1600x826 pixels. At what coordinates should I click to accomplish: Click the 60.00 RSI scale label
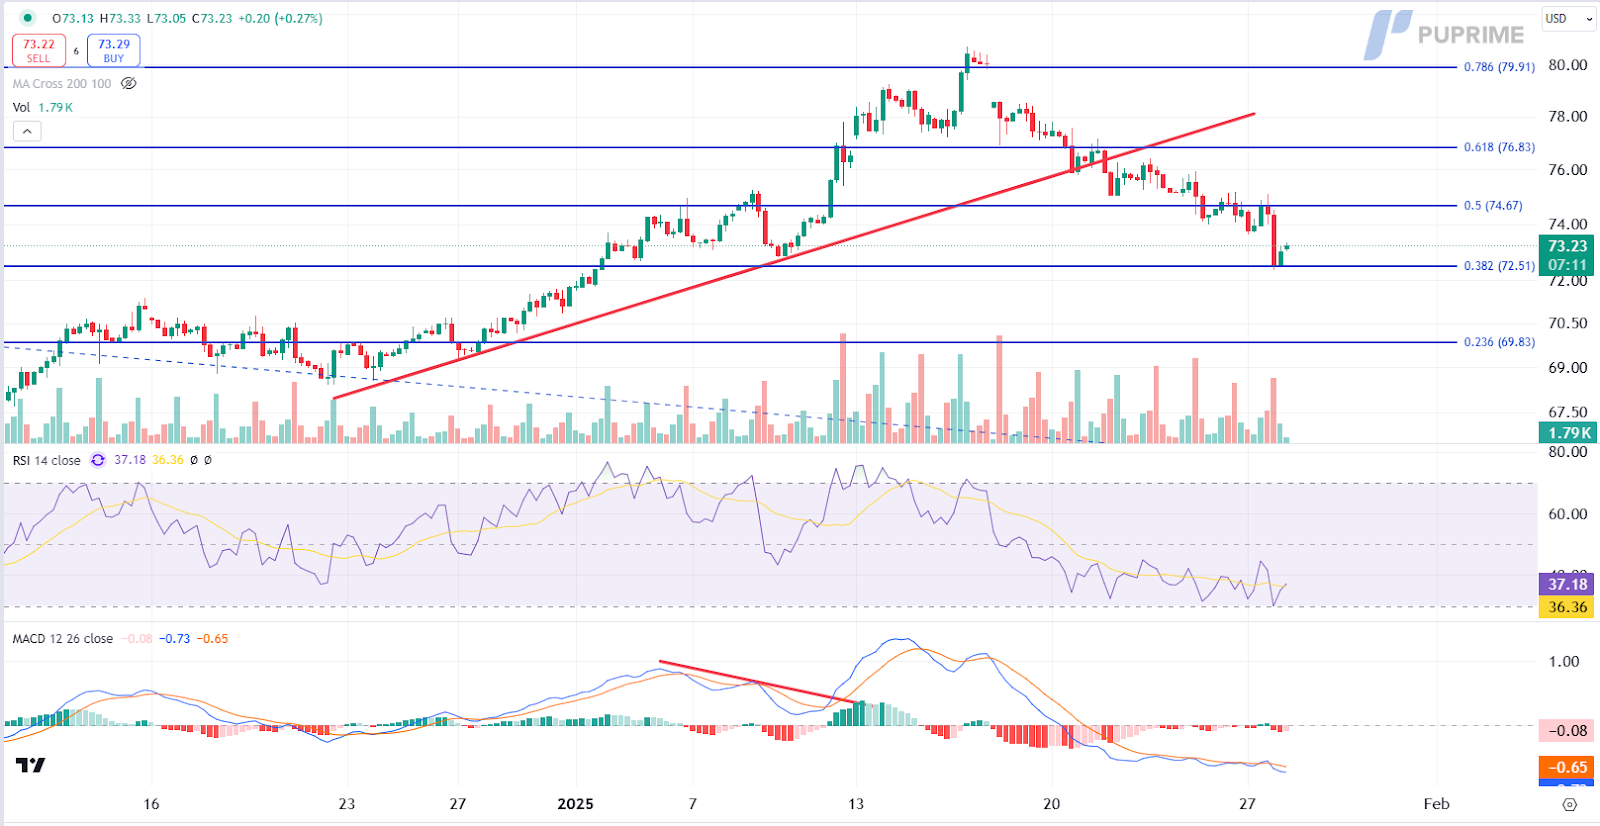click(x=1567, y=514)
